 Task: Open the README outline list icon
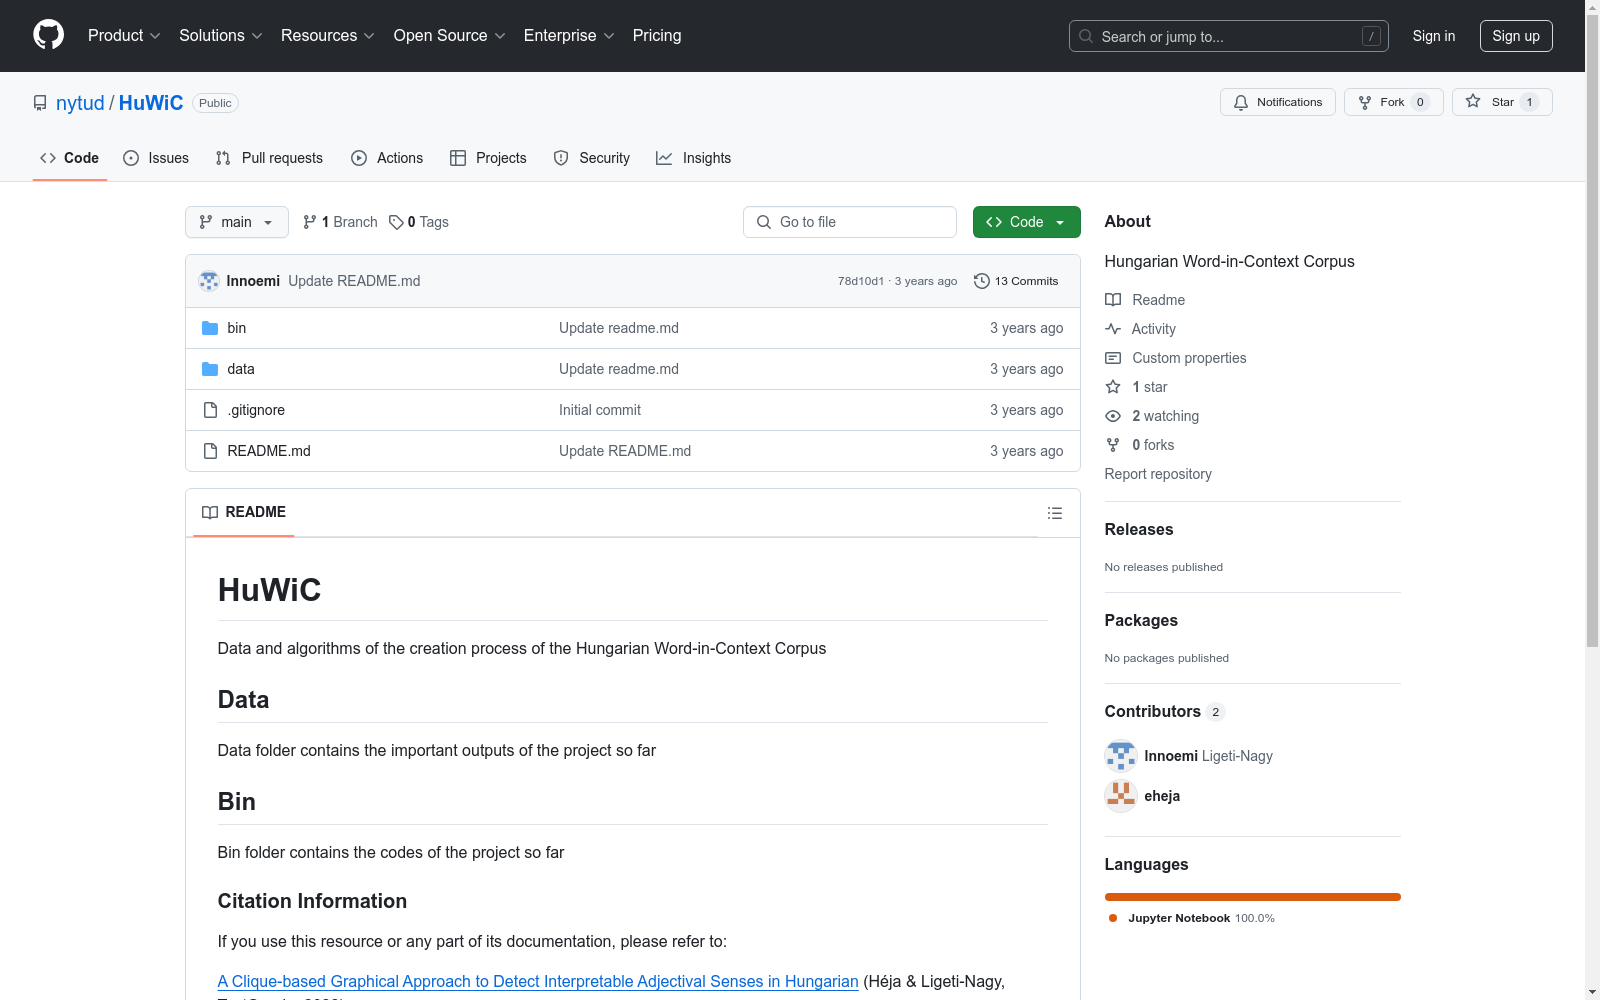(1054, 513)
